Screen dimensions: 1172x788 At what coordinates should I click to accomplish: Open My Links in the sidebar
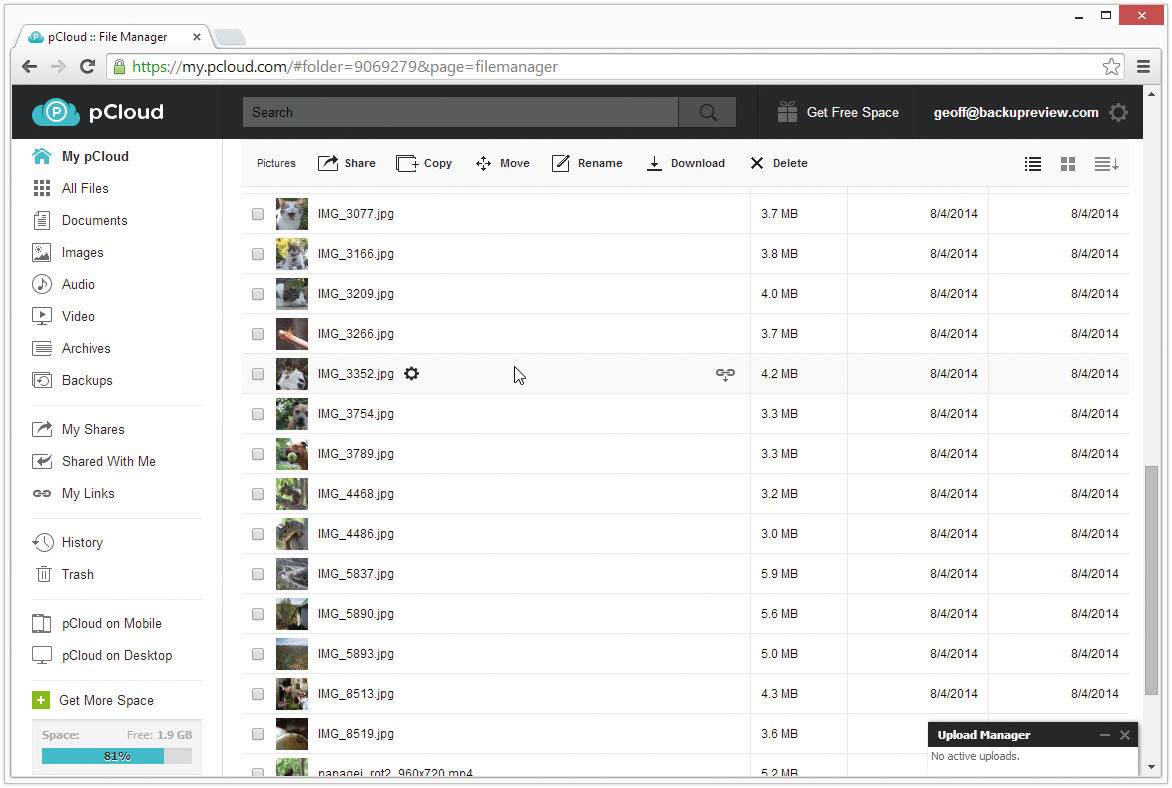(x=74, y=493)
